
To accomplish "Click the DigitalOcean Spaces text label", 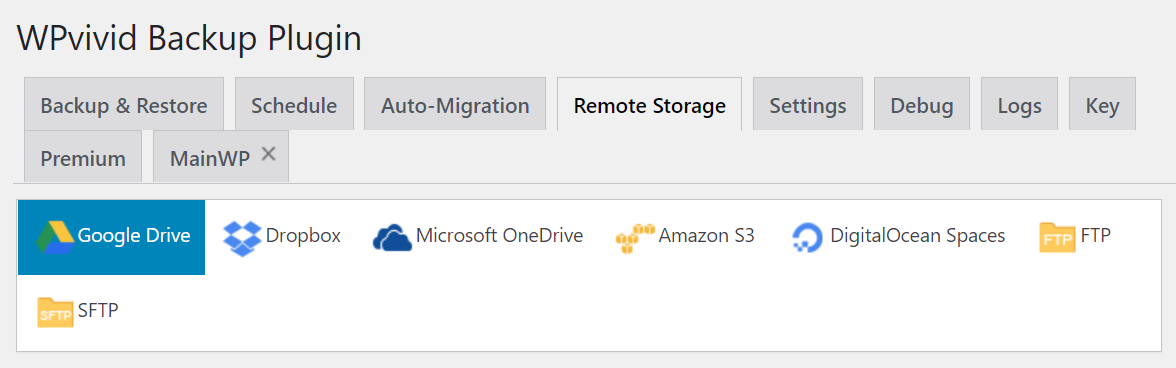I will [917, 237].
